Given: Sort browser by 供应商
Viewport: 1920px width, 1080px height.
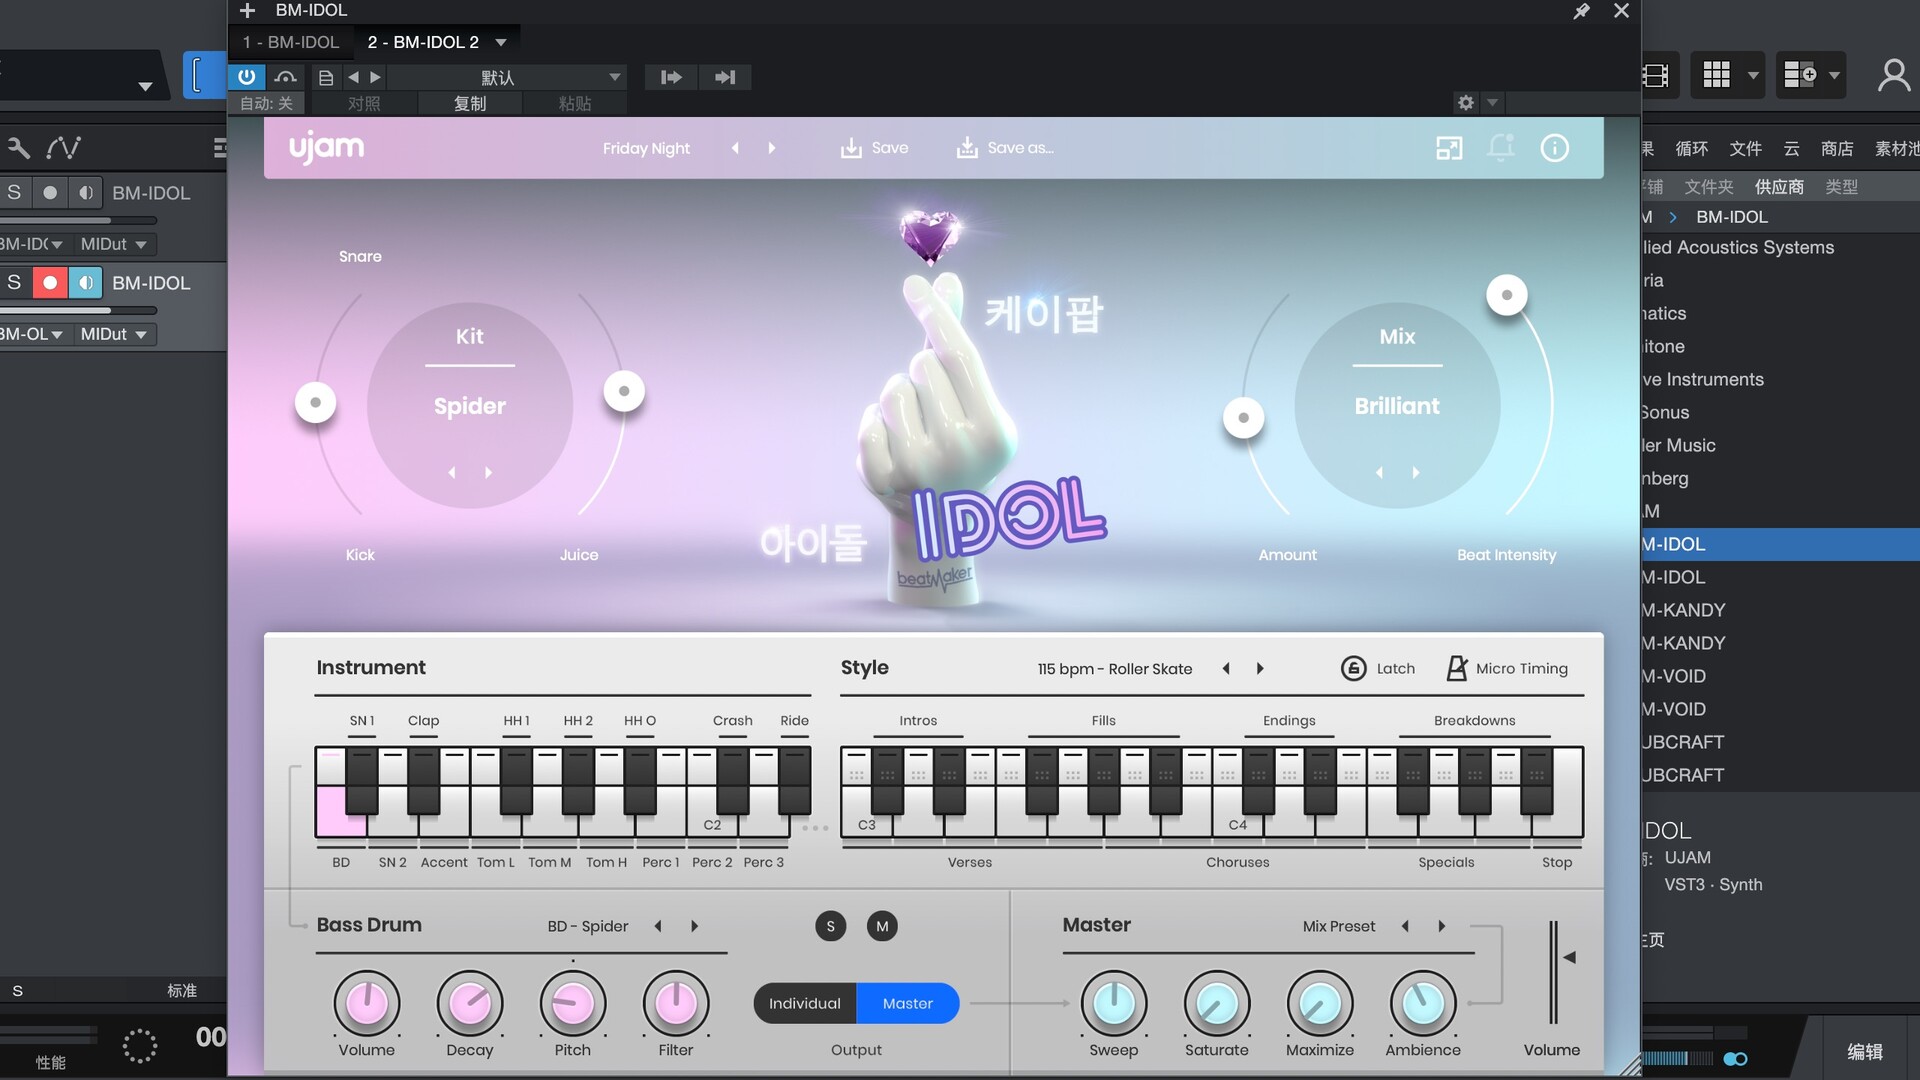Looking at the screenshot, I should (1779, 187).
